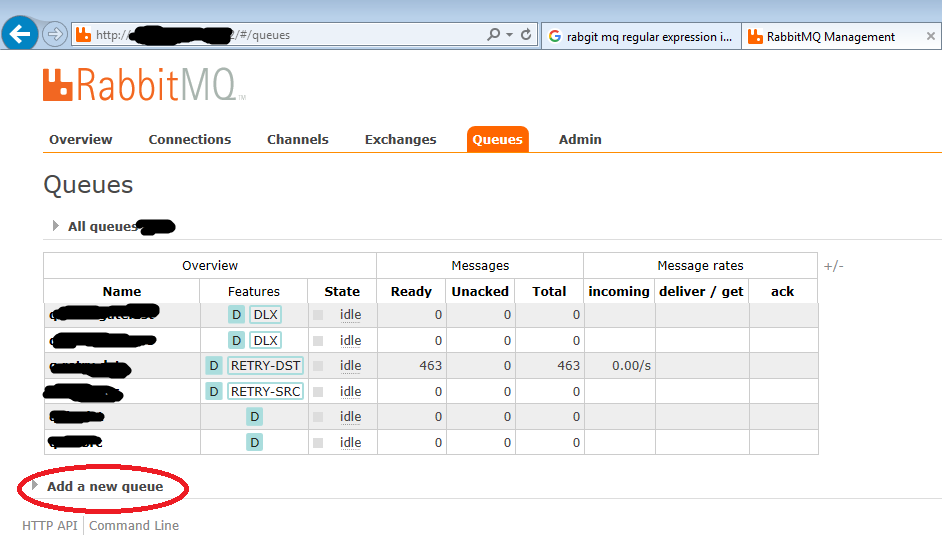942x535 pixels.
Task: Open the HTTP API link
Action: pos(50,525)
